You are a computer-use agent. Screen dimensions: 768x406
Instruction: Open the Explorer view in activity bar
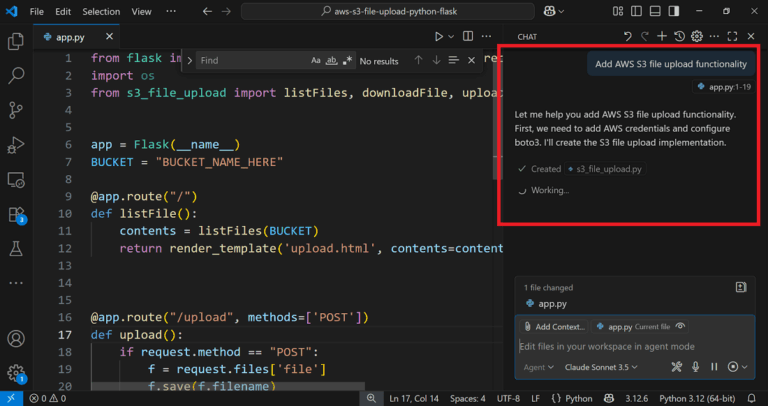pyautogui.click(x=16, y=42)
